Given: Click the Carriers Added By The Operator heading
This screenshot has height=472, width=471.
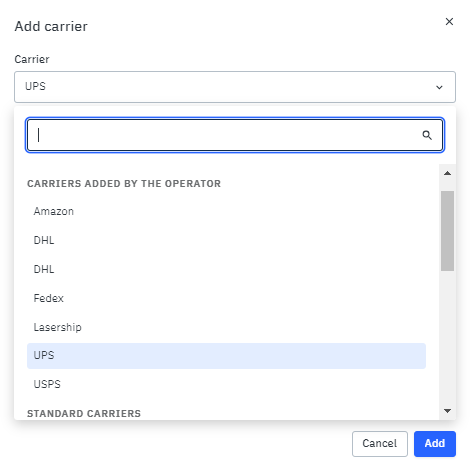Looking at the screenshot, I should [x=124, y=184].
